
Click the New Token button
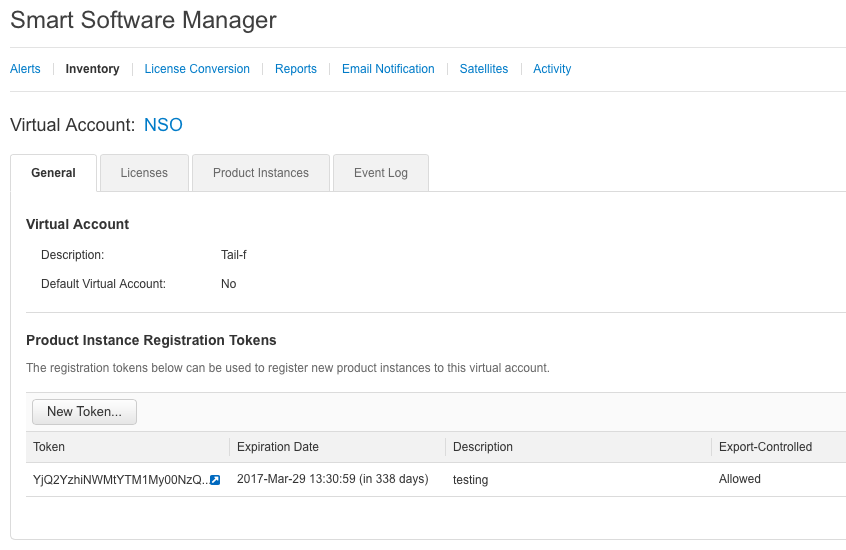[x=84, y=412]
